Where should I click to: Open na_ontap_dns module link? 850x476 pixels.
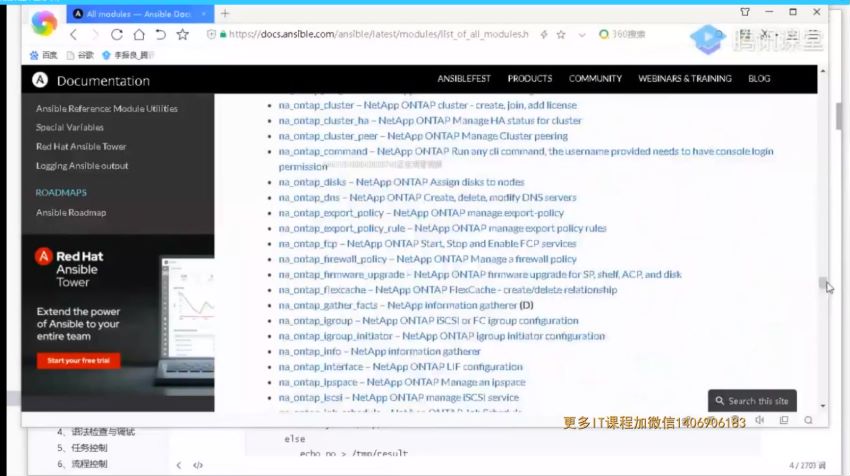[427, 197]
